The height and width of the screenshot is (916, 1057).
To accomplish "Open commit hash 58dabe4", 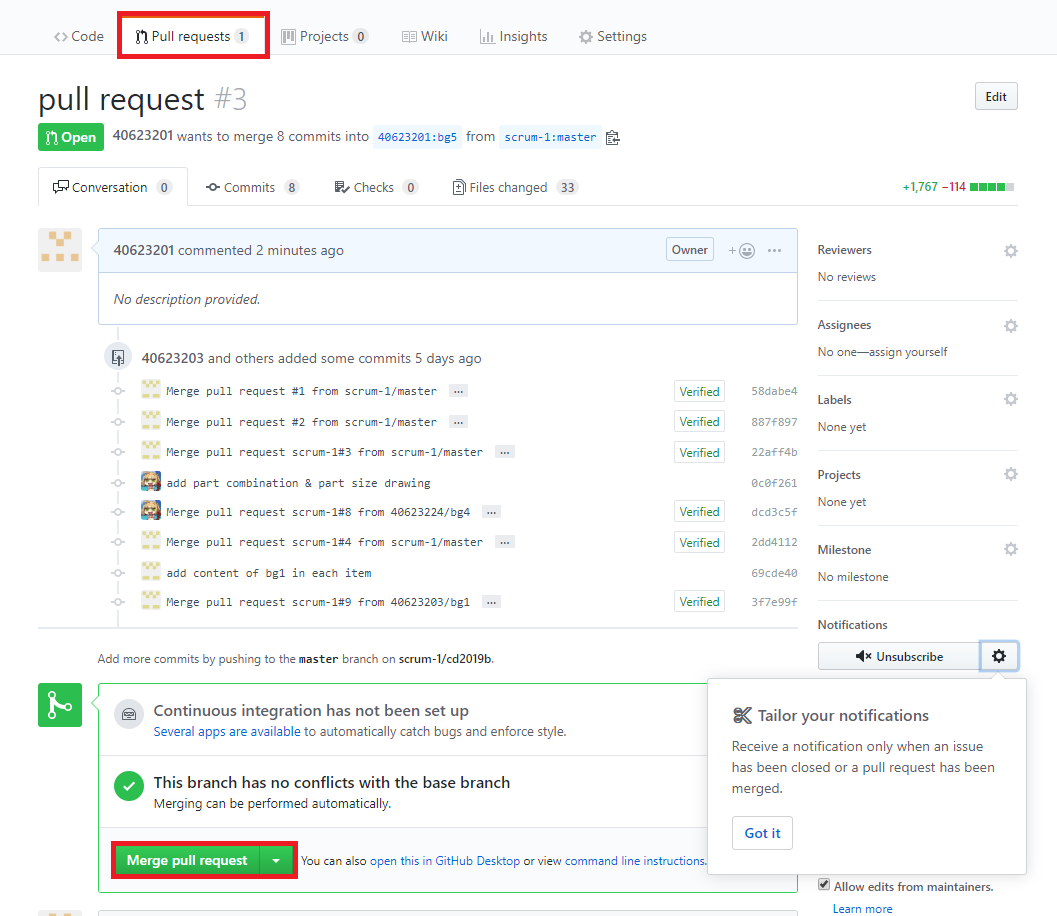I will (774, 391).
